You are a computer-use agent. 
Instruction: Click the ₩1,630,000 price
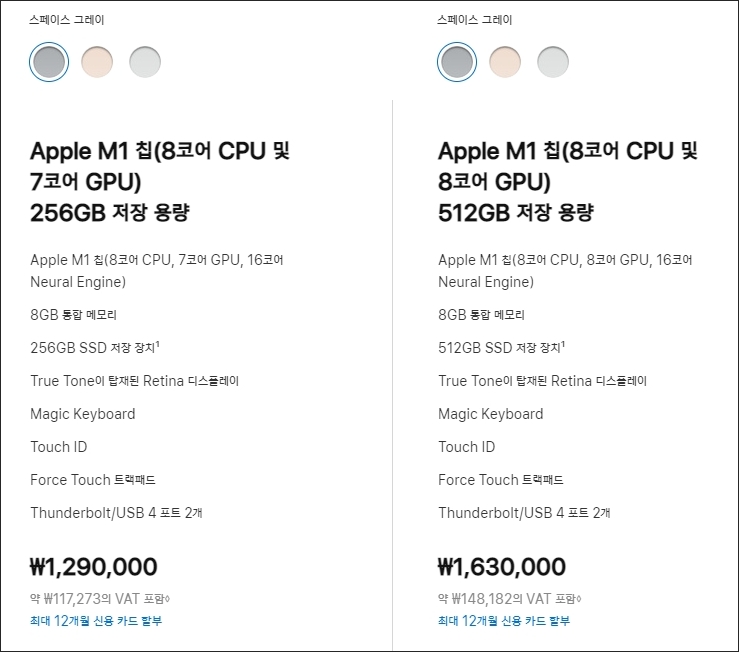(x=501, y=567)
